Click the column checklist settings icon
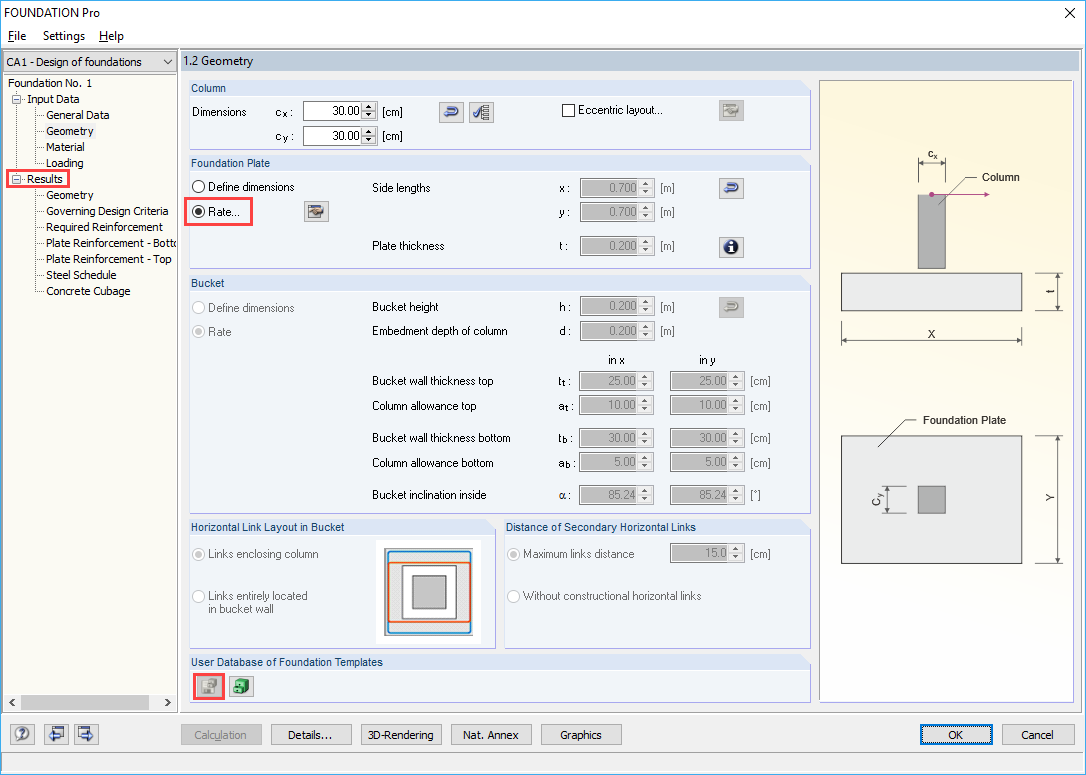This screenshot has height=775, width=1086. pyautogui.click(x=481, y=112)
